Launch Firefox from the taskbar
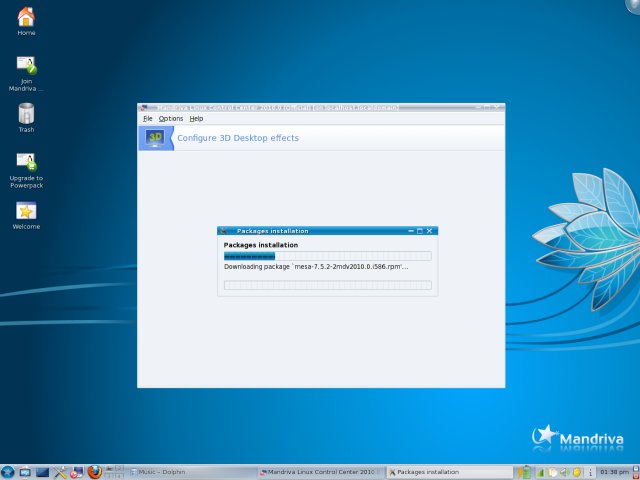This screenshot has height=480, width=640. [95, 471]
